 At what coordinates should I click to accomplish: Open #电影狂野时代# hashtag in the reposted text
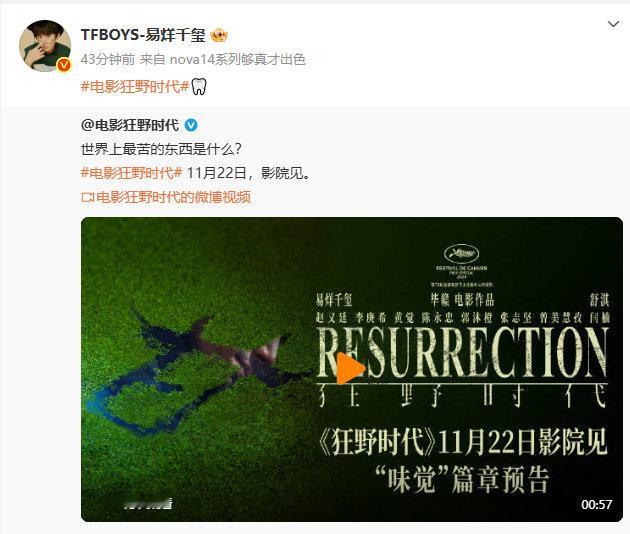pos(132,173)
